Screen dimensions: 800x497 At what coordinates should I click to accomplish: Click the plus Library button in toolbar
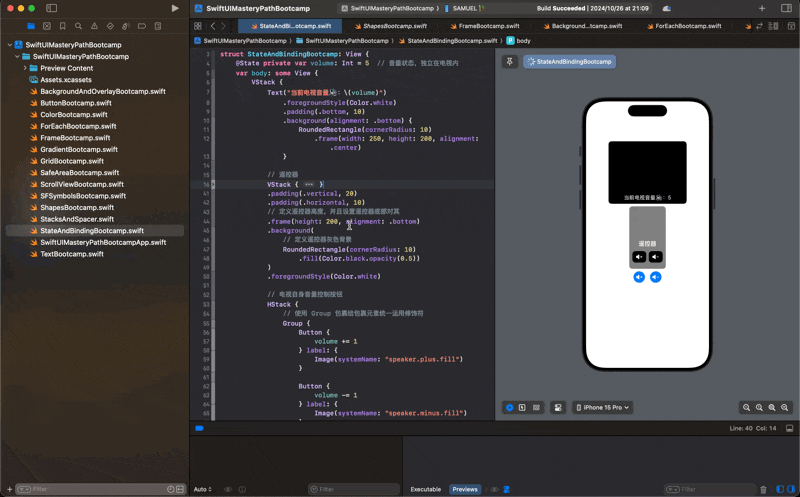[x=762, y=8]
